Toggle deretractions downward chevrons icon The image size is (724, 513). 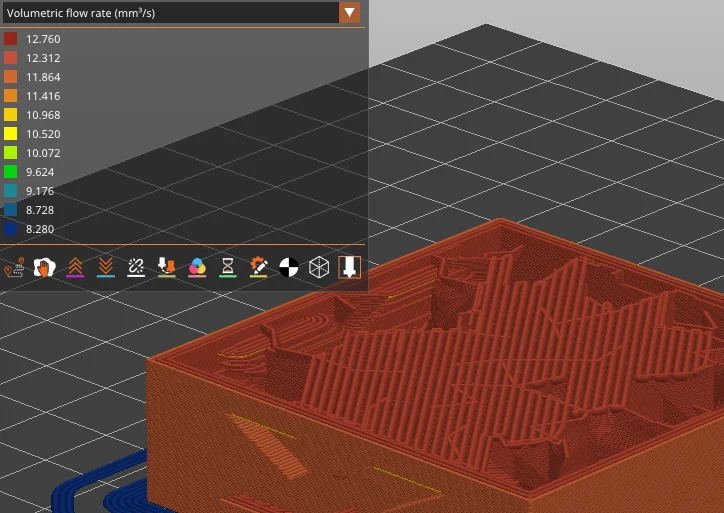(106, 267)
